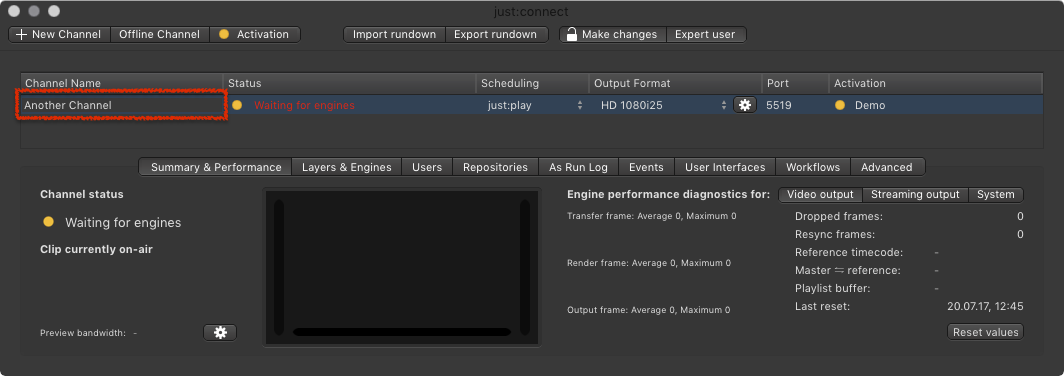Click the yellow status dot in channel row
The image size is (1064, 376).
coord(237,105)
